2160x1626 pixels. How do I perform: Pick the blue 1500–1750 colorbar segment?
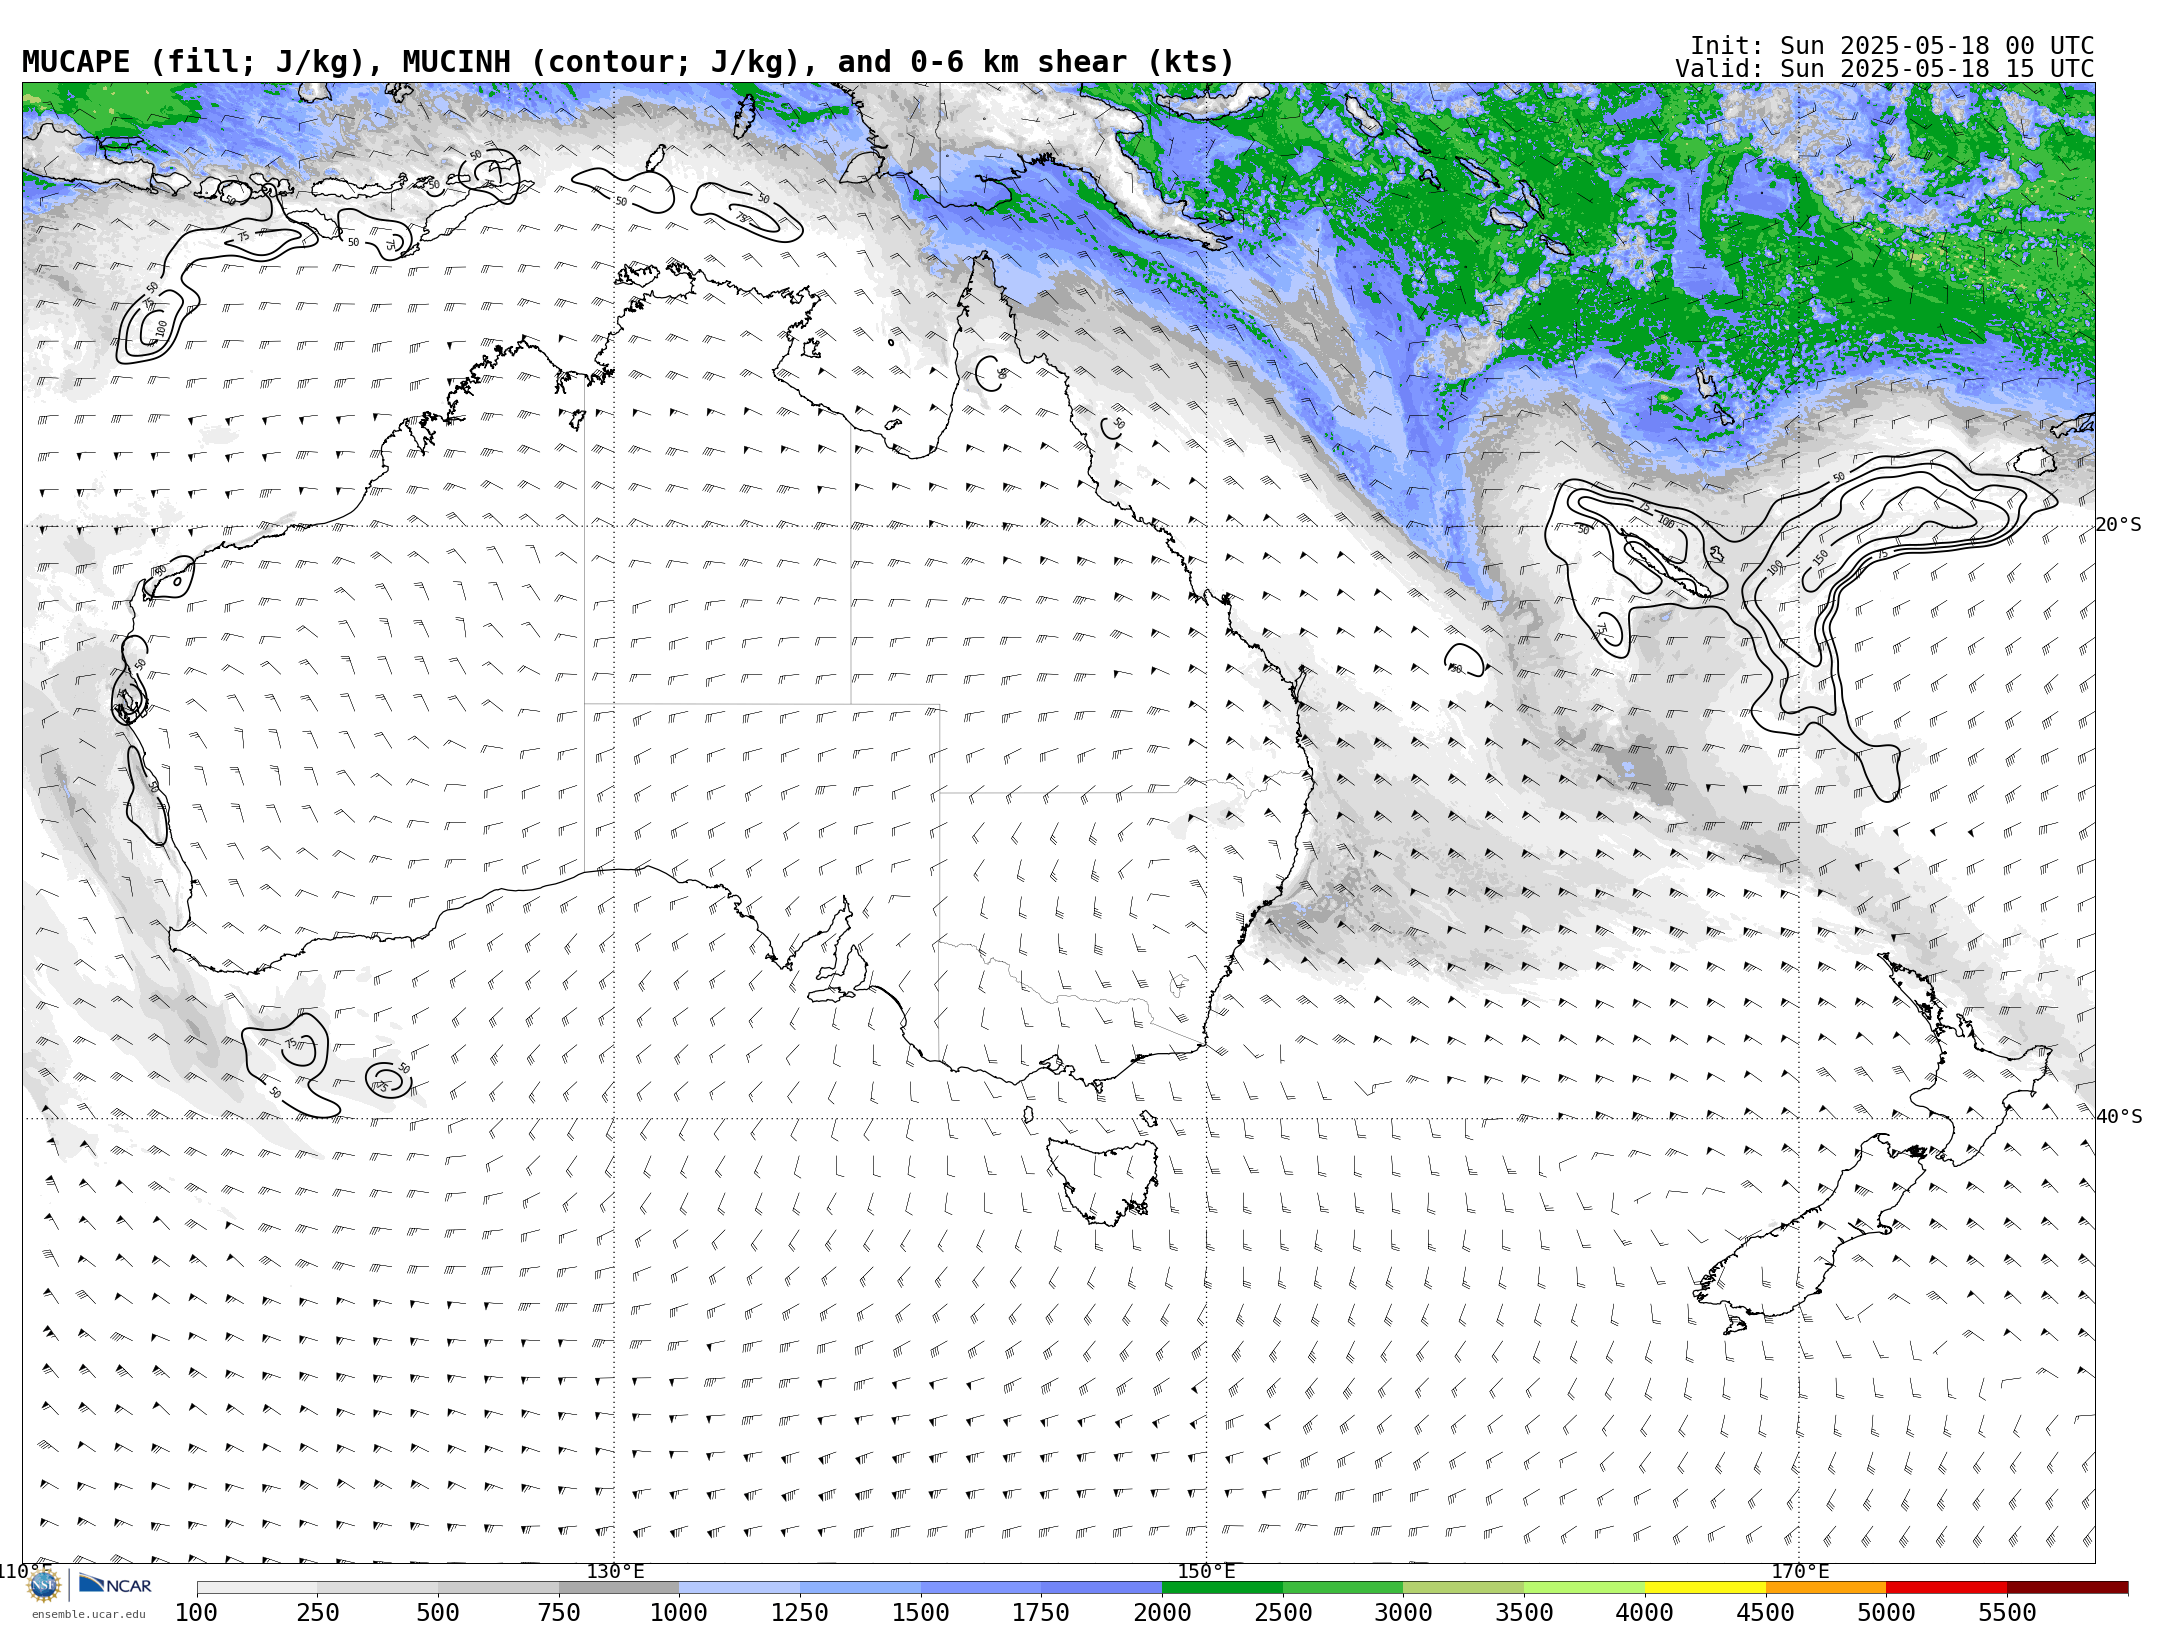[981, 1587]
